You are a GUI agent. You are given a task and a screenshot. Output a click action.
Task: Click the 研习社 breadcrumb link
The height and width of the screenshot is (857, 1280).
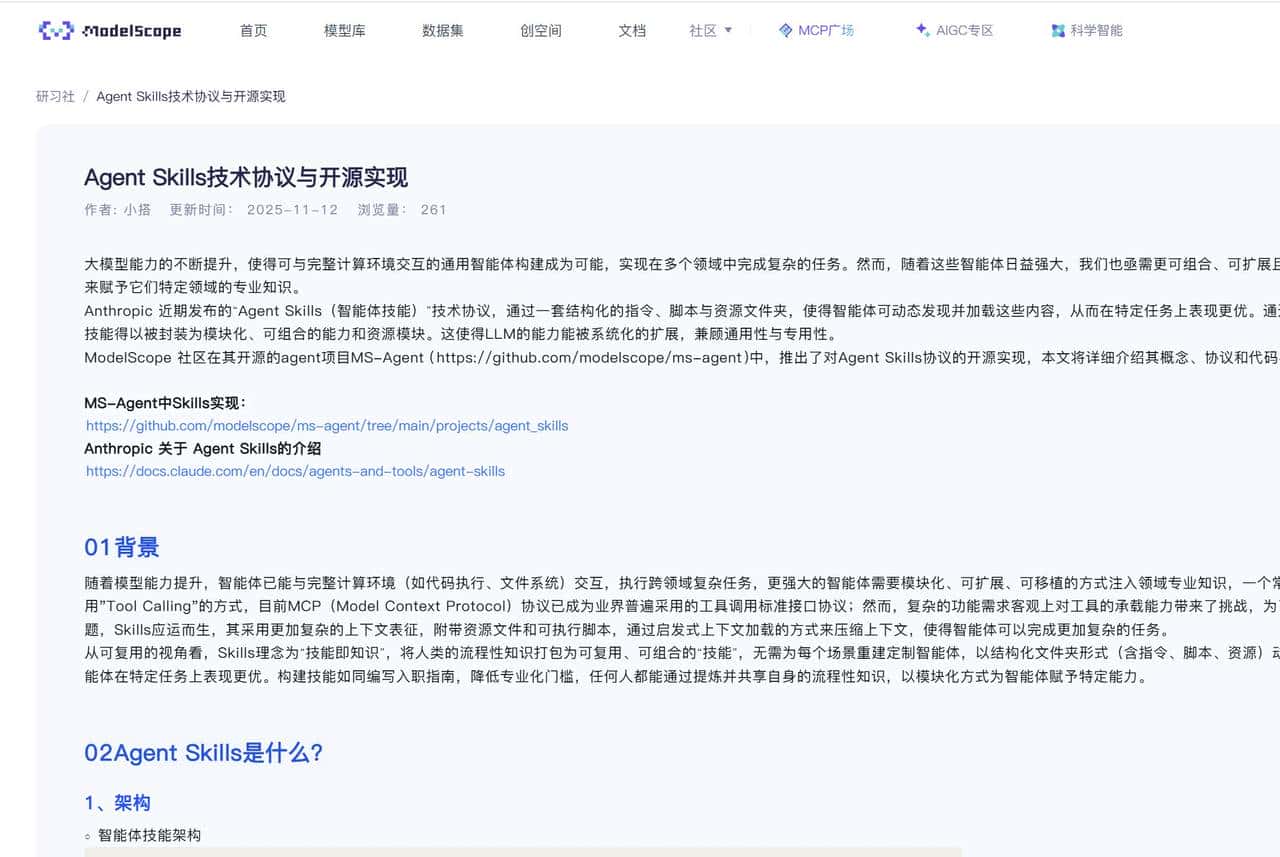[x=55, y=96]
